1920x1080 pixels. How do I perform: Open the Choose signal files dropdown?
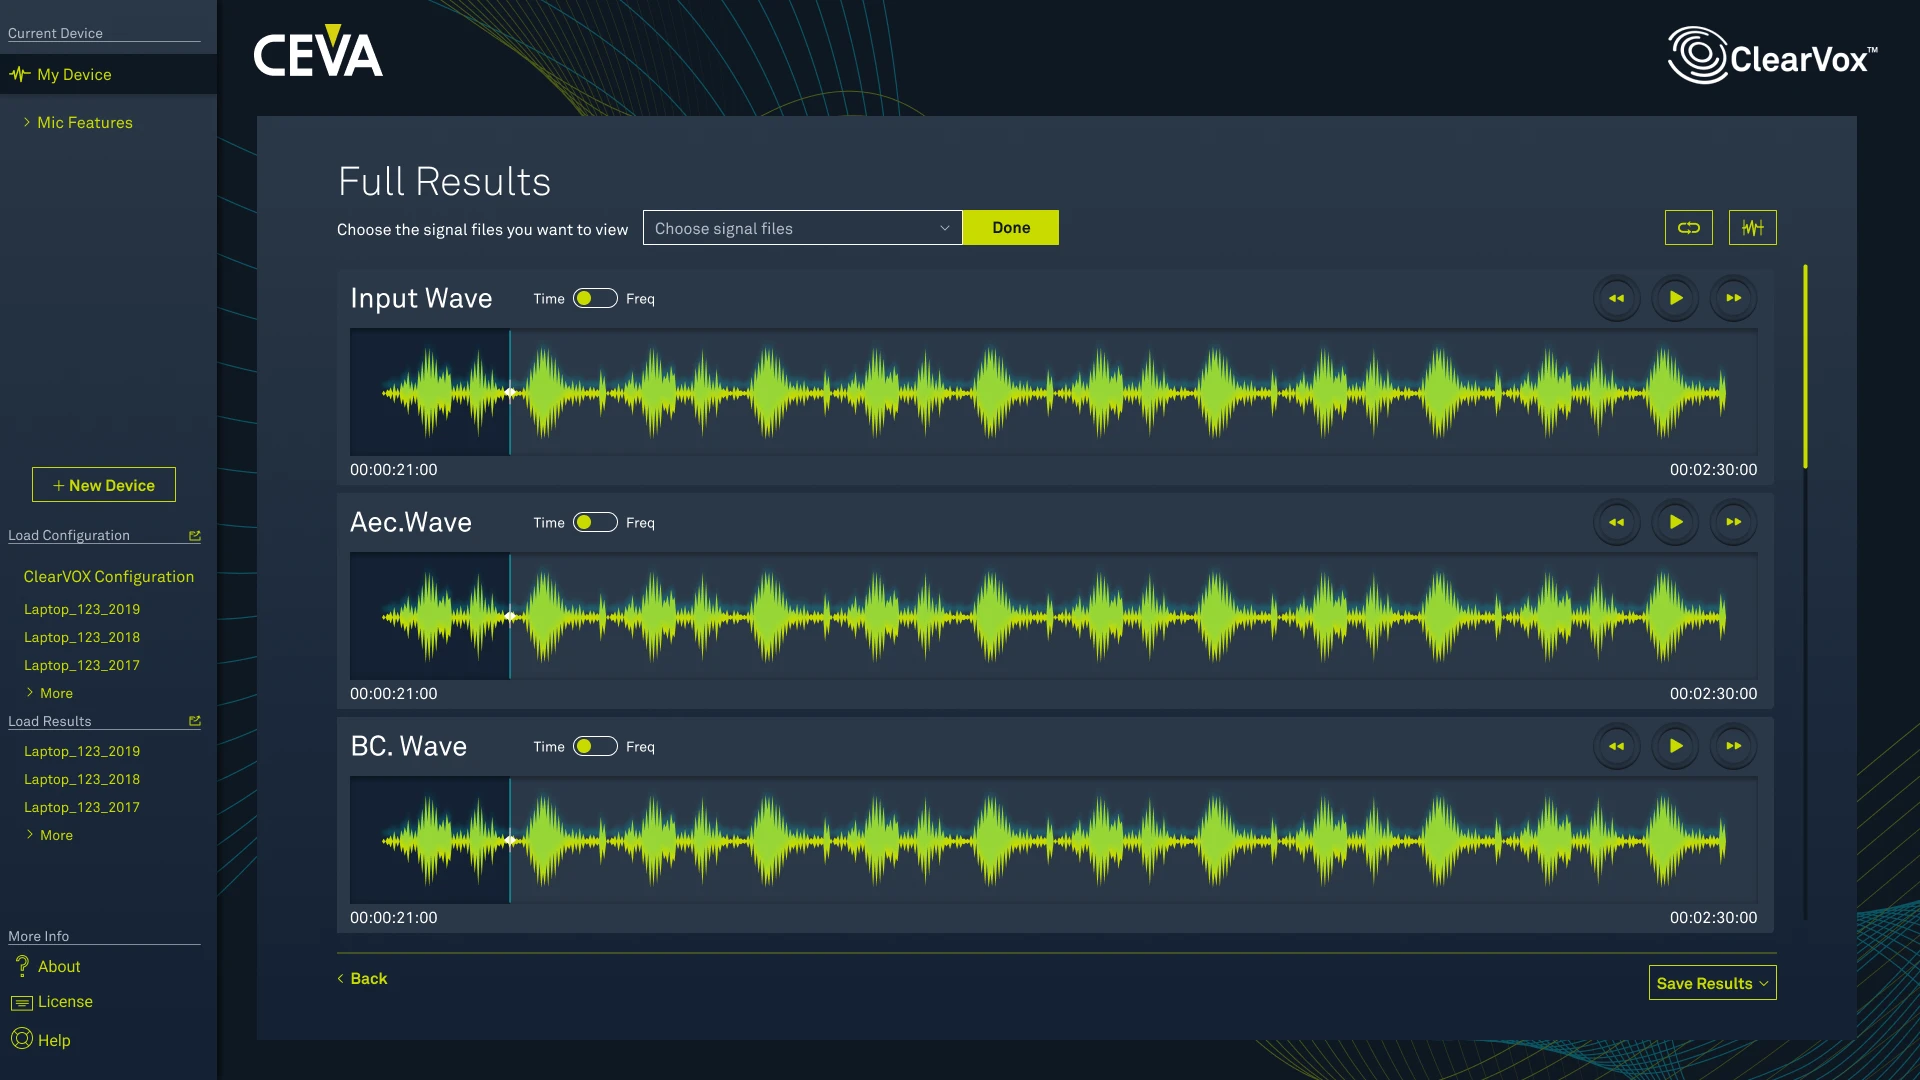801,228
